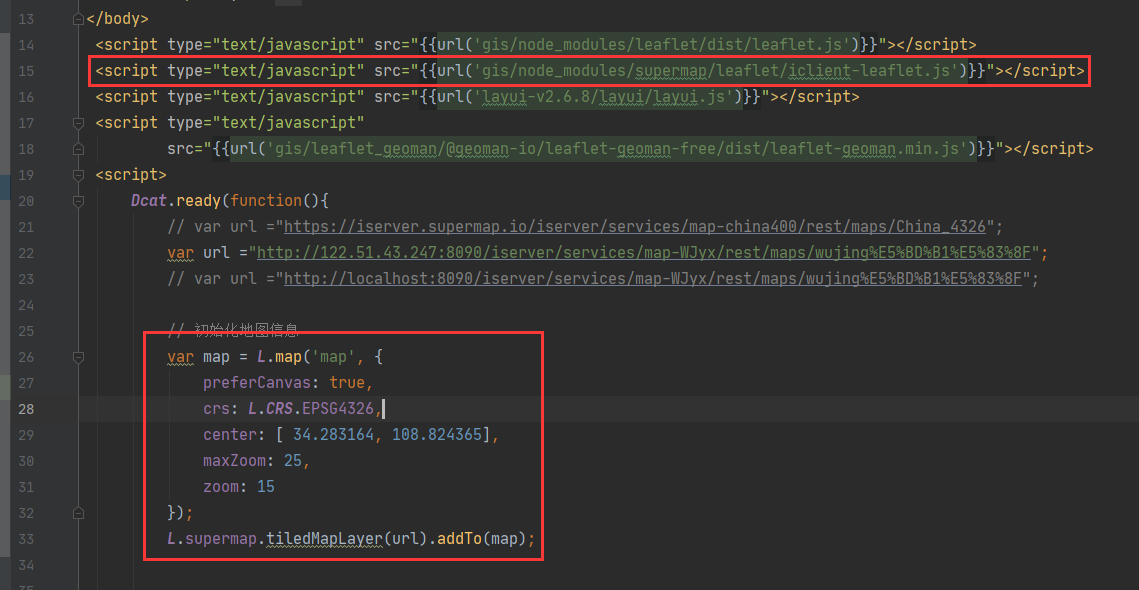Image resolution: width=1139 pixels, height=590 pixels.
Task: Click the fold-end marker beside line 18
Action: point(78,148)
